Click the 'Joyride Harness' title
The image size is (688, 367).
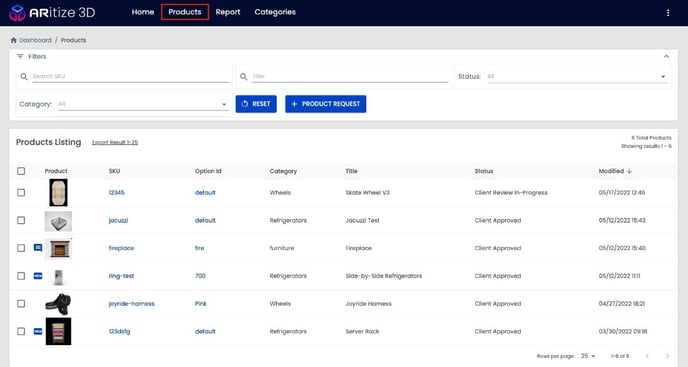(369, 303)
